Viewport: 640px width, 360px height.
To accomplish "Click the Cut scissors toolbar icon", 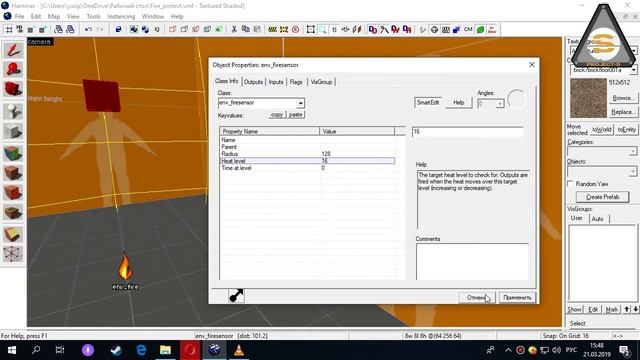I will 234,29.
